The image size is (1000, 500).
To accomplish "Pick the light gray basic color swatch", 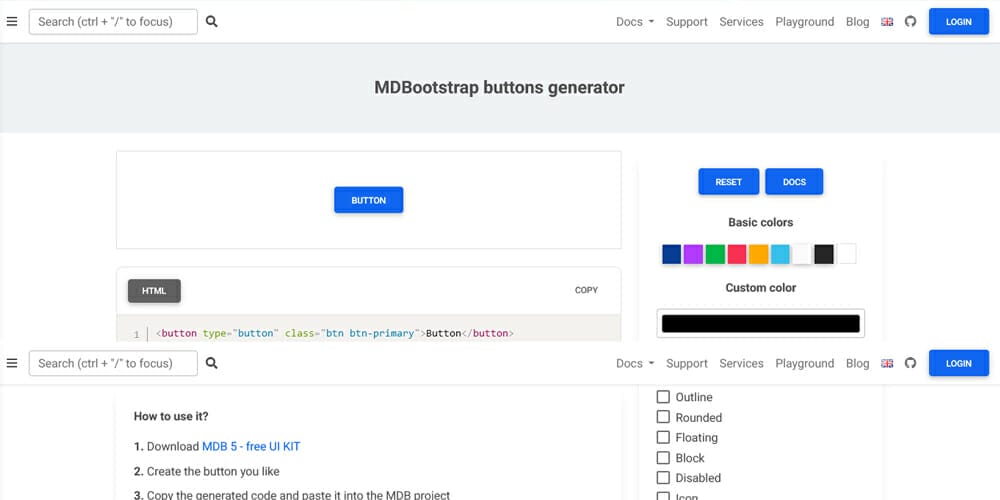I will pos(802,254).
